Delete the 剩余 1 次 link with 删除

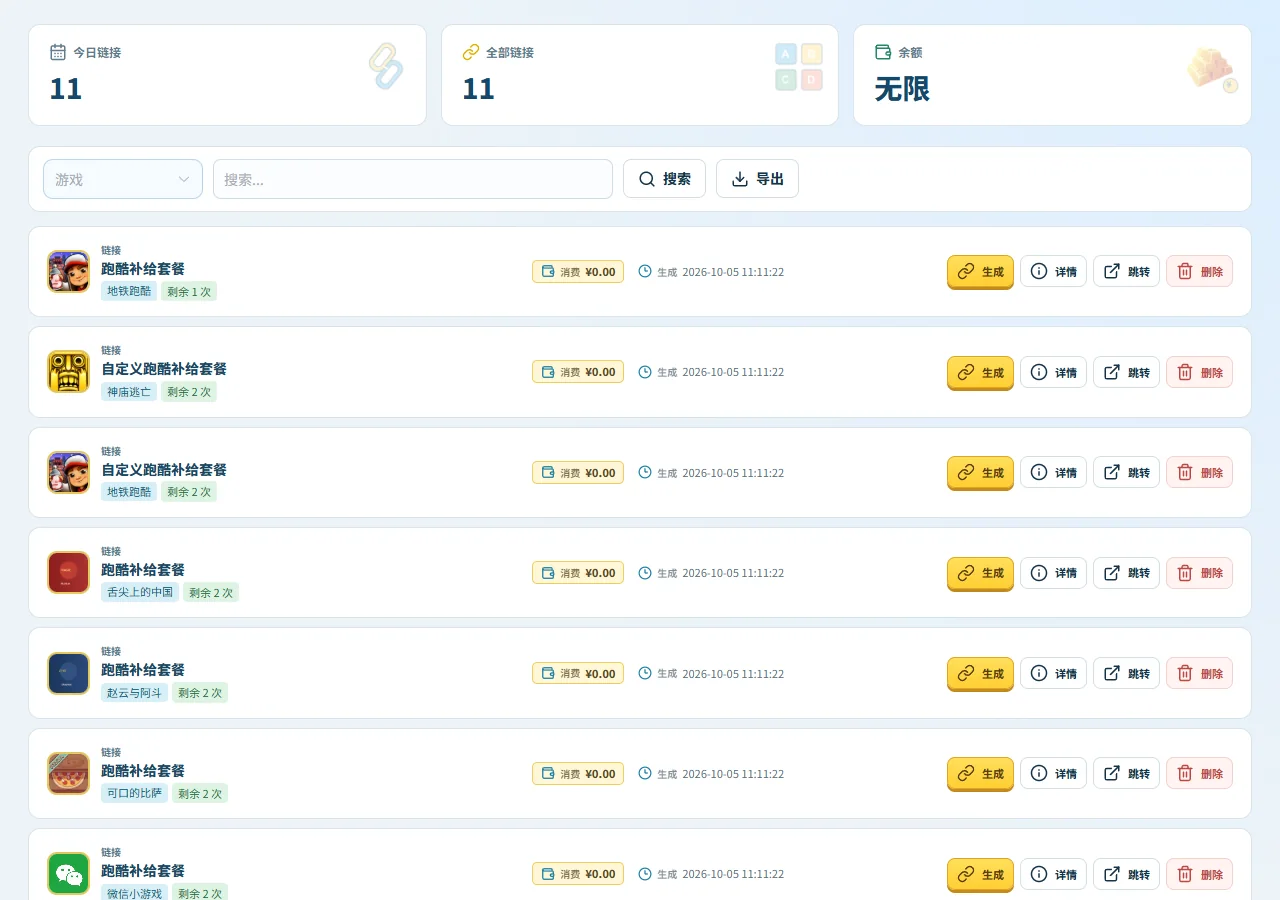point(1199,271)
